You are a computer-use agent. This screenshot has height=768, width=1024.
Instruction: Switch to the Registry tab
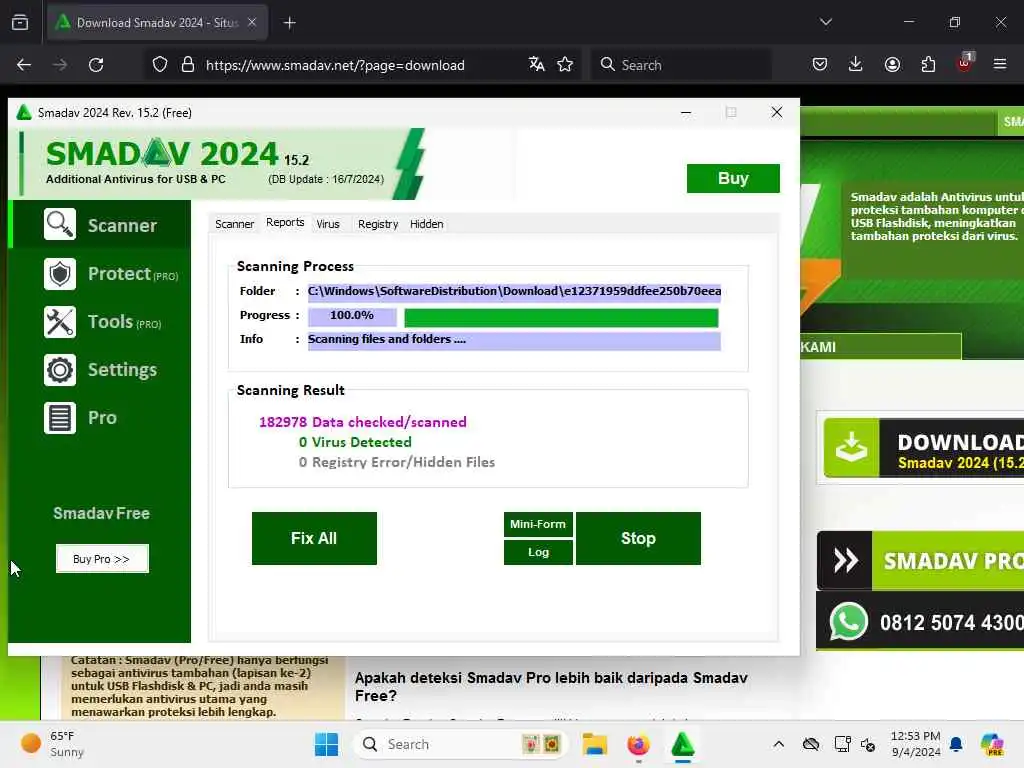tap(377, 224)
